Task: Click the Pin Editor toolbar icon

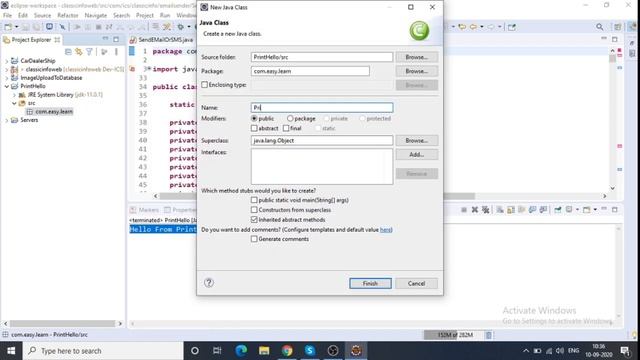Action: pos(512,27)
